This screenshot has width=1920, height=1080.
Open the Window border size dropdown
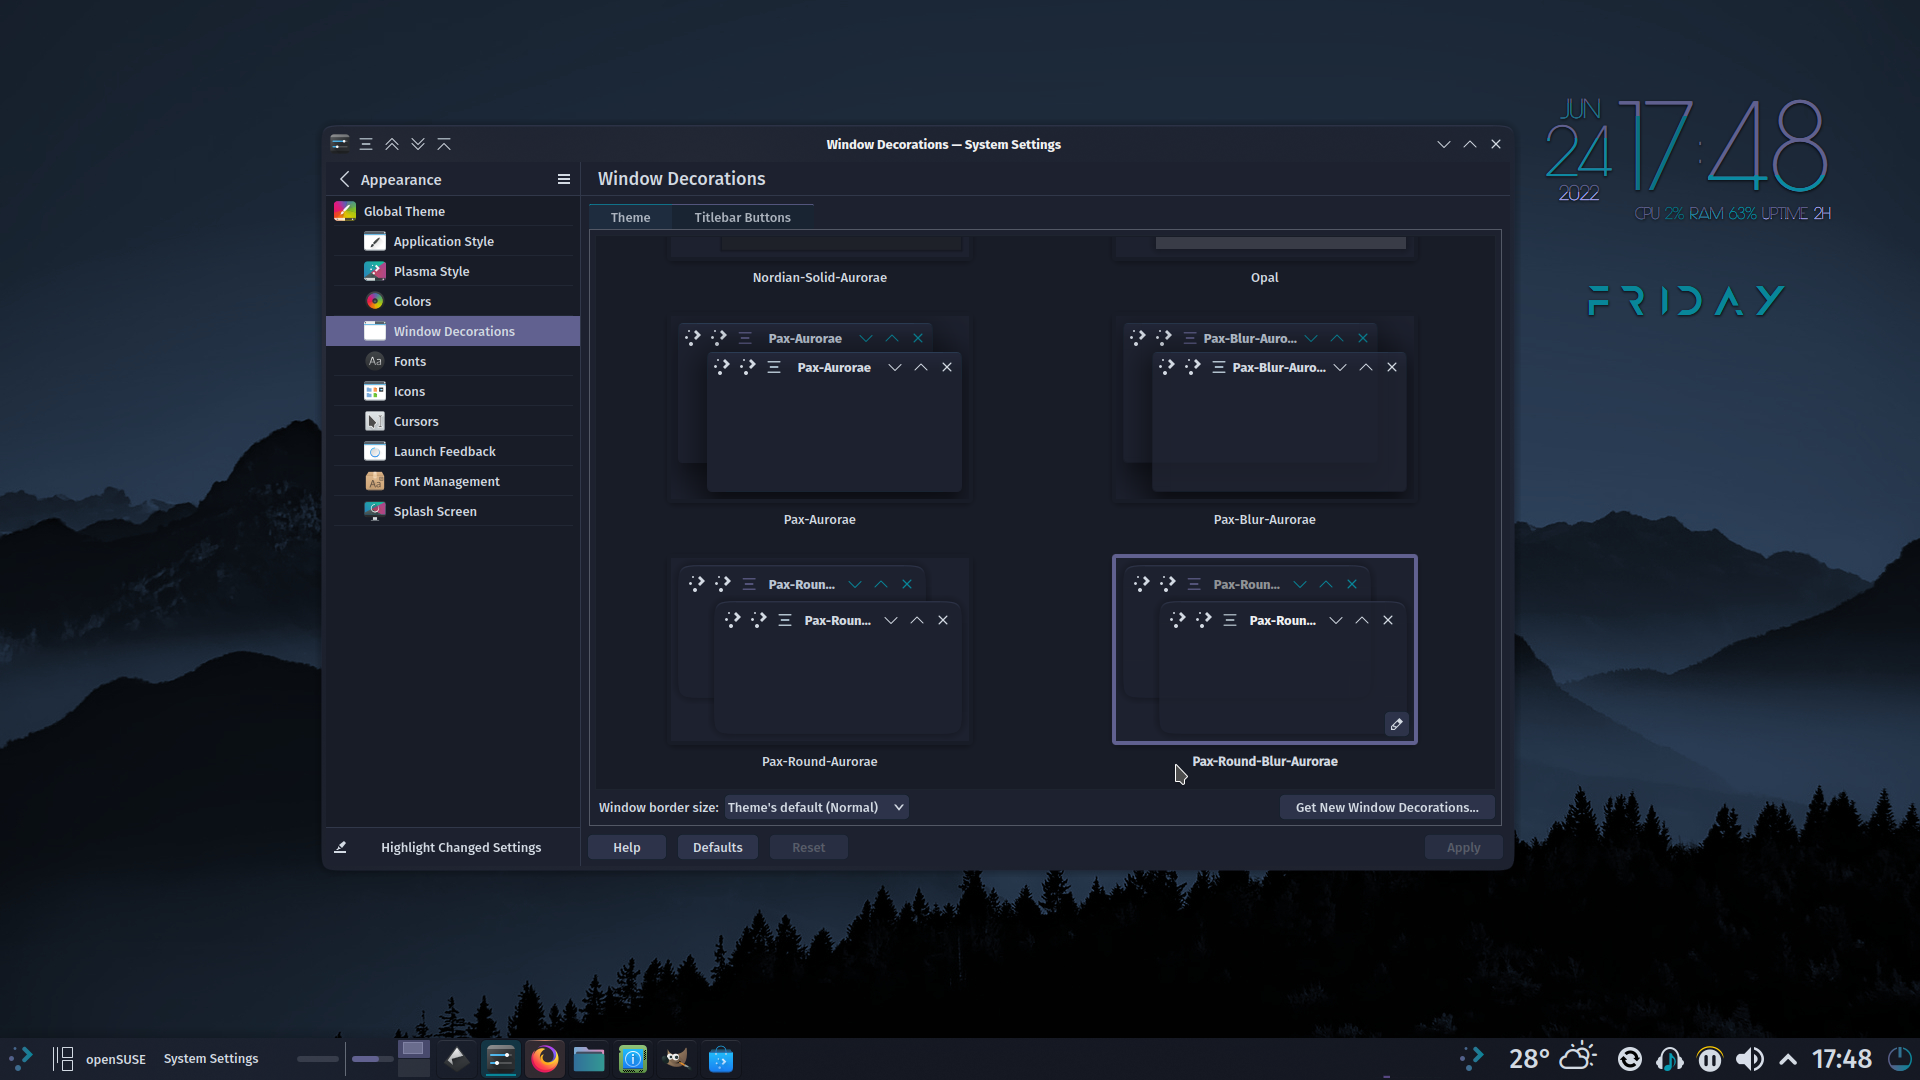click(x=816, y=807)
